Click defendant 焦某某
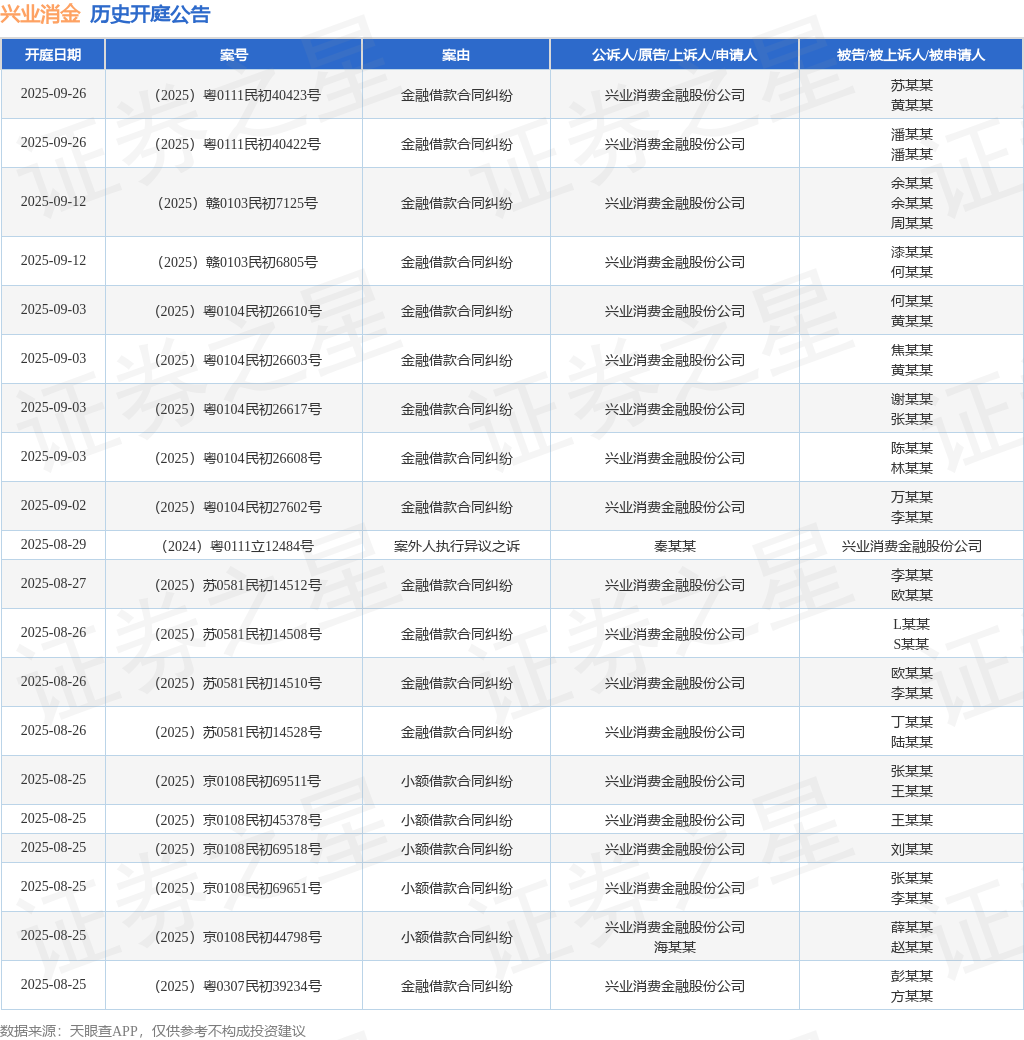 [911, 350]
